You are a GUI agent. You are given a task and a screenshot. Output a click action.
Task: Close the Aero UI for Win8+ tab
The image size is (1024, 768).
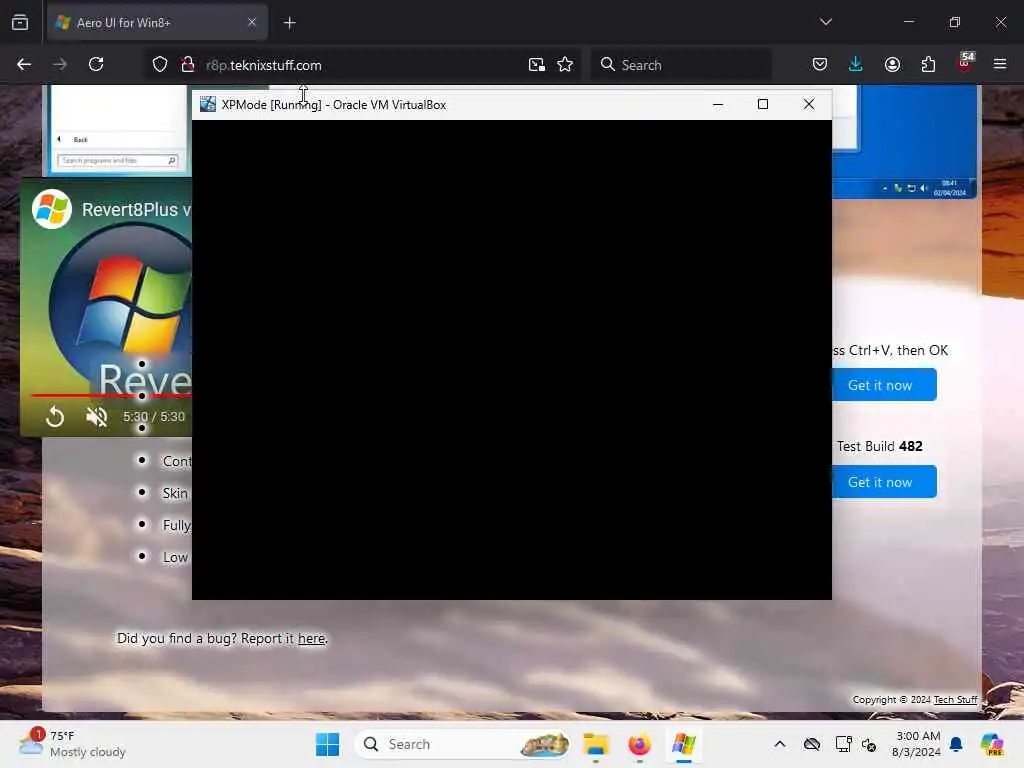point(251,23)
